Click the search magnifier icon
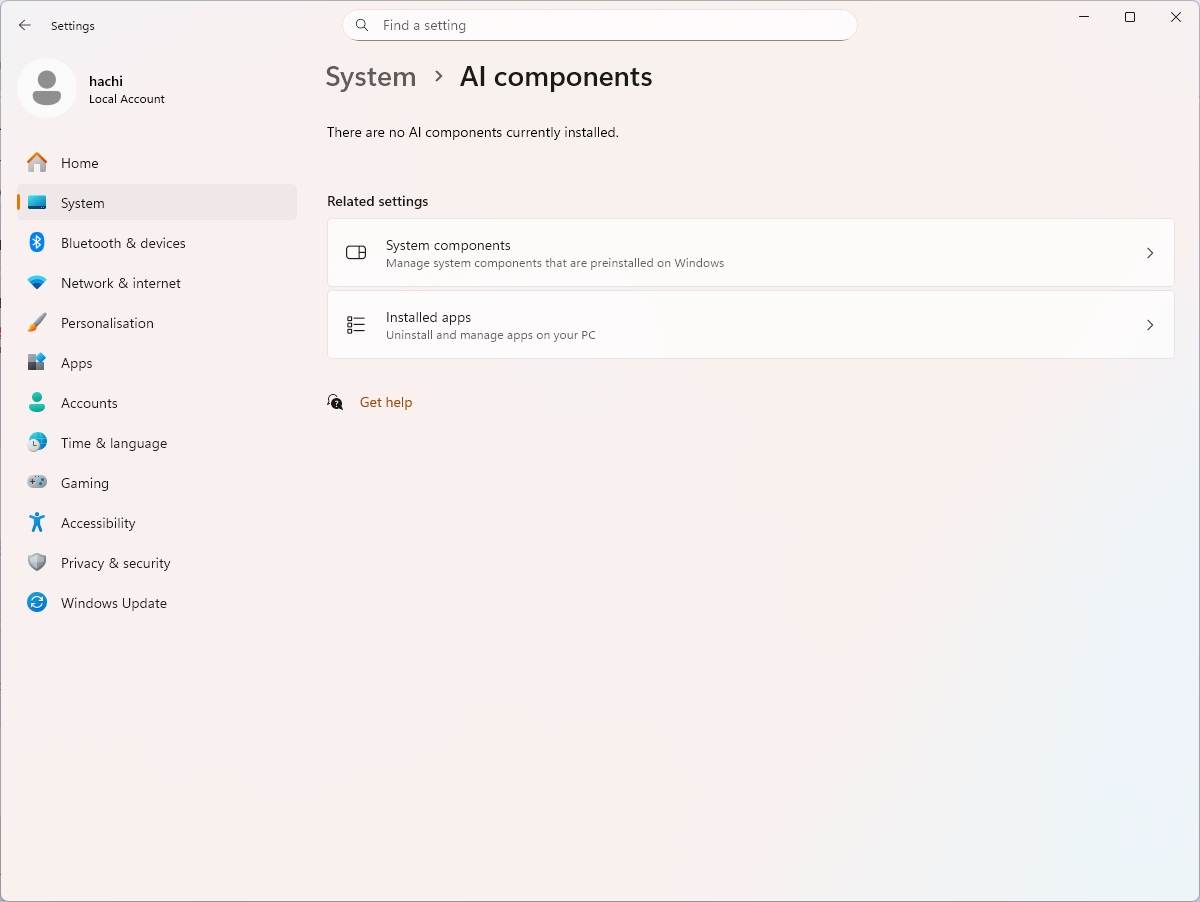 (x=363, y=25)
